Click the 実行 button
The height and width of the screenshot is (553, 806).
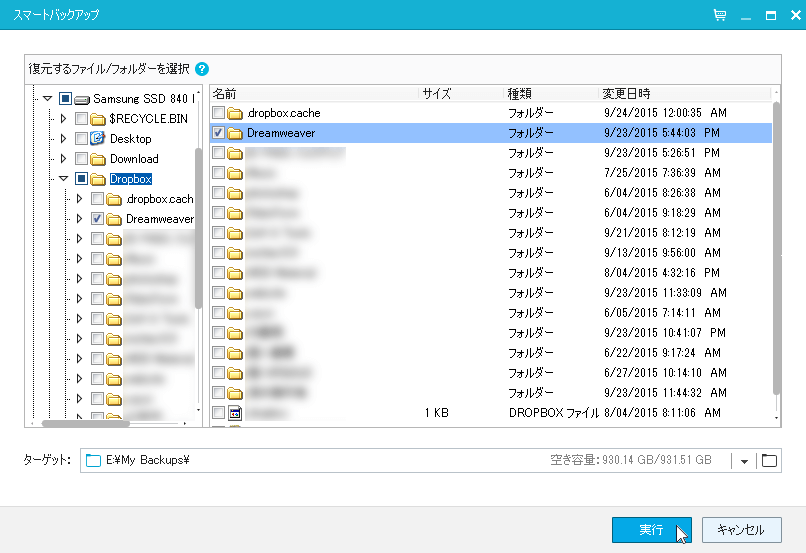(652, 530)
